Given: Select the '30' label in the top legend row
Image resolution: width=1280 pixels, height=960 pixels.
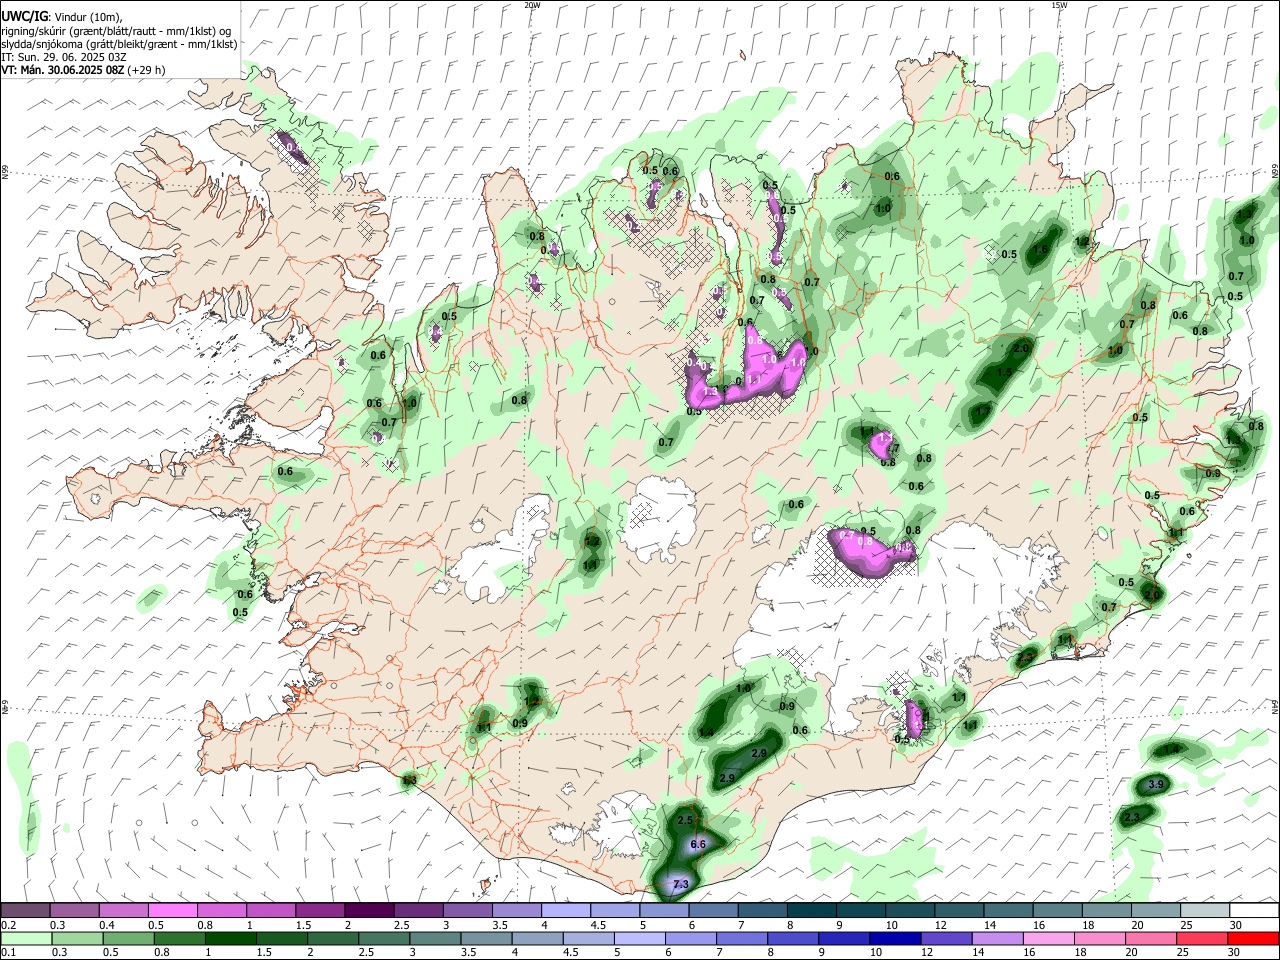Looking at the screenshot, I should click(x=1236, y=925).
